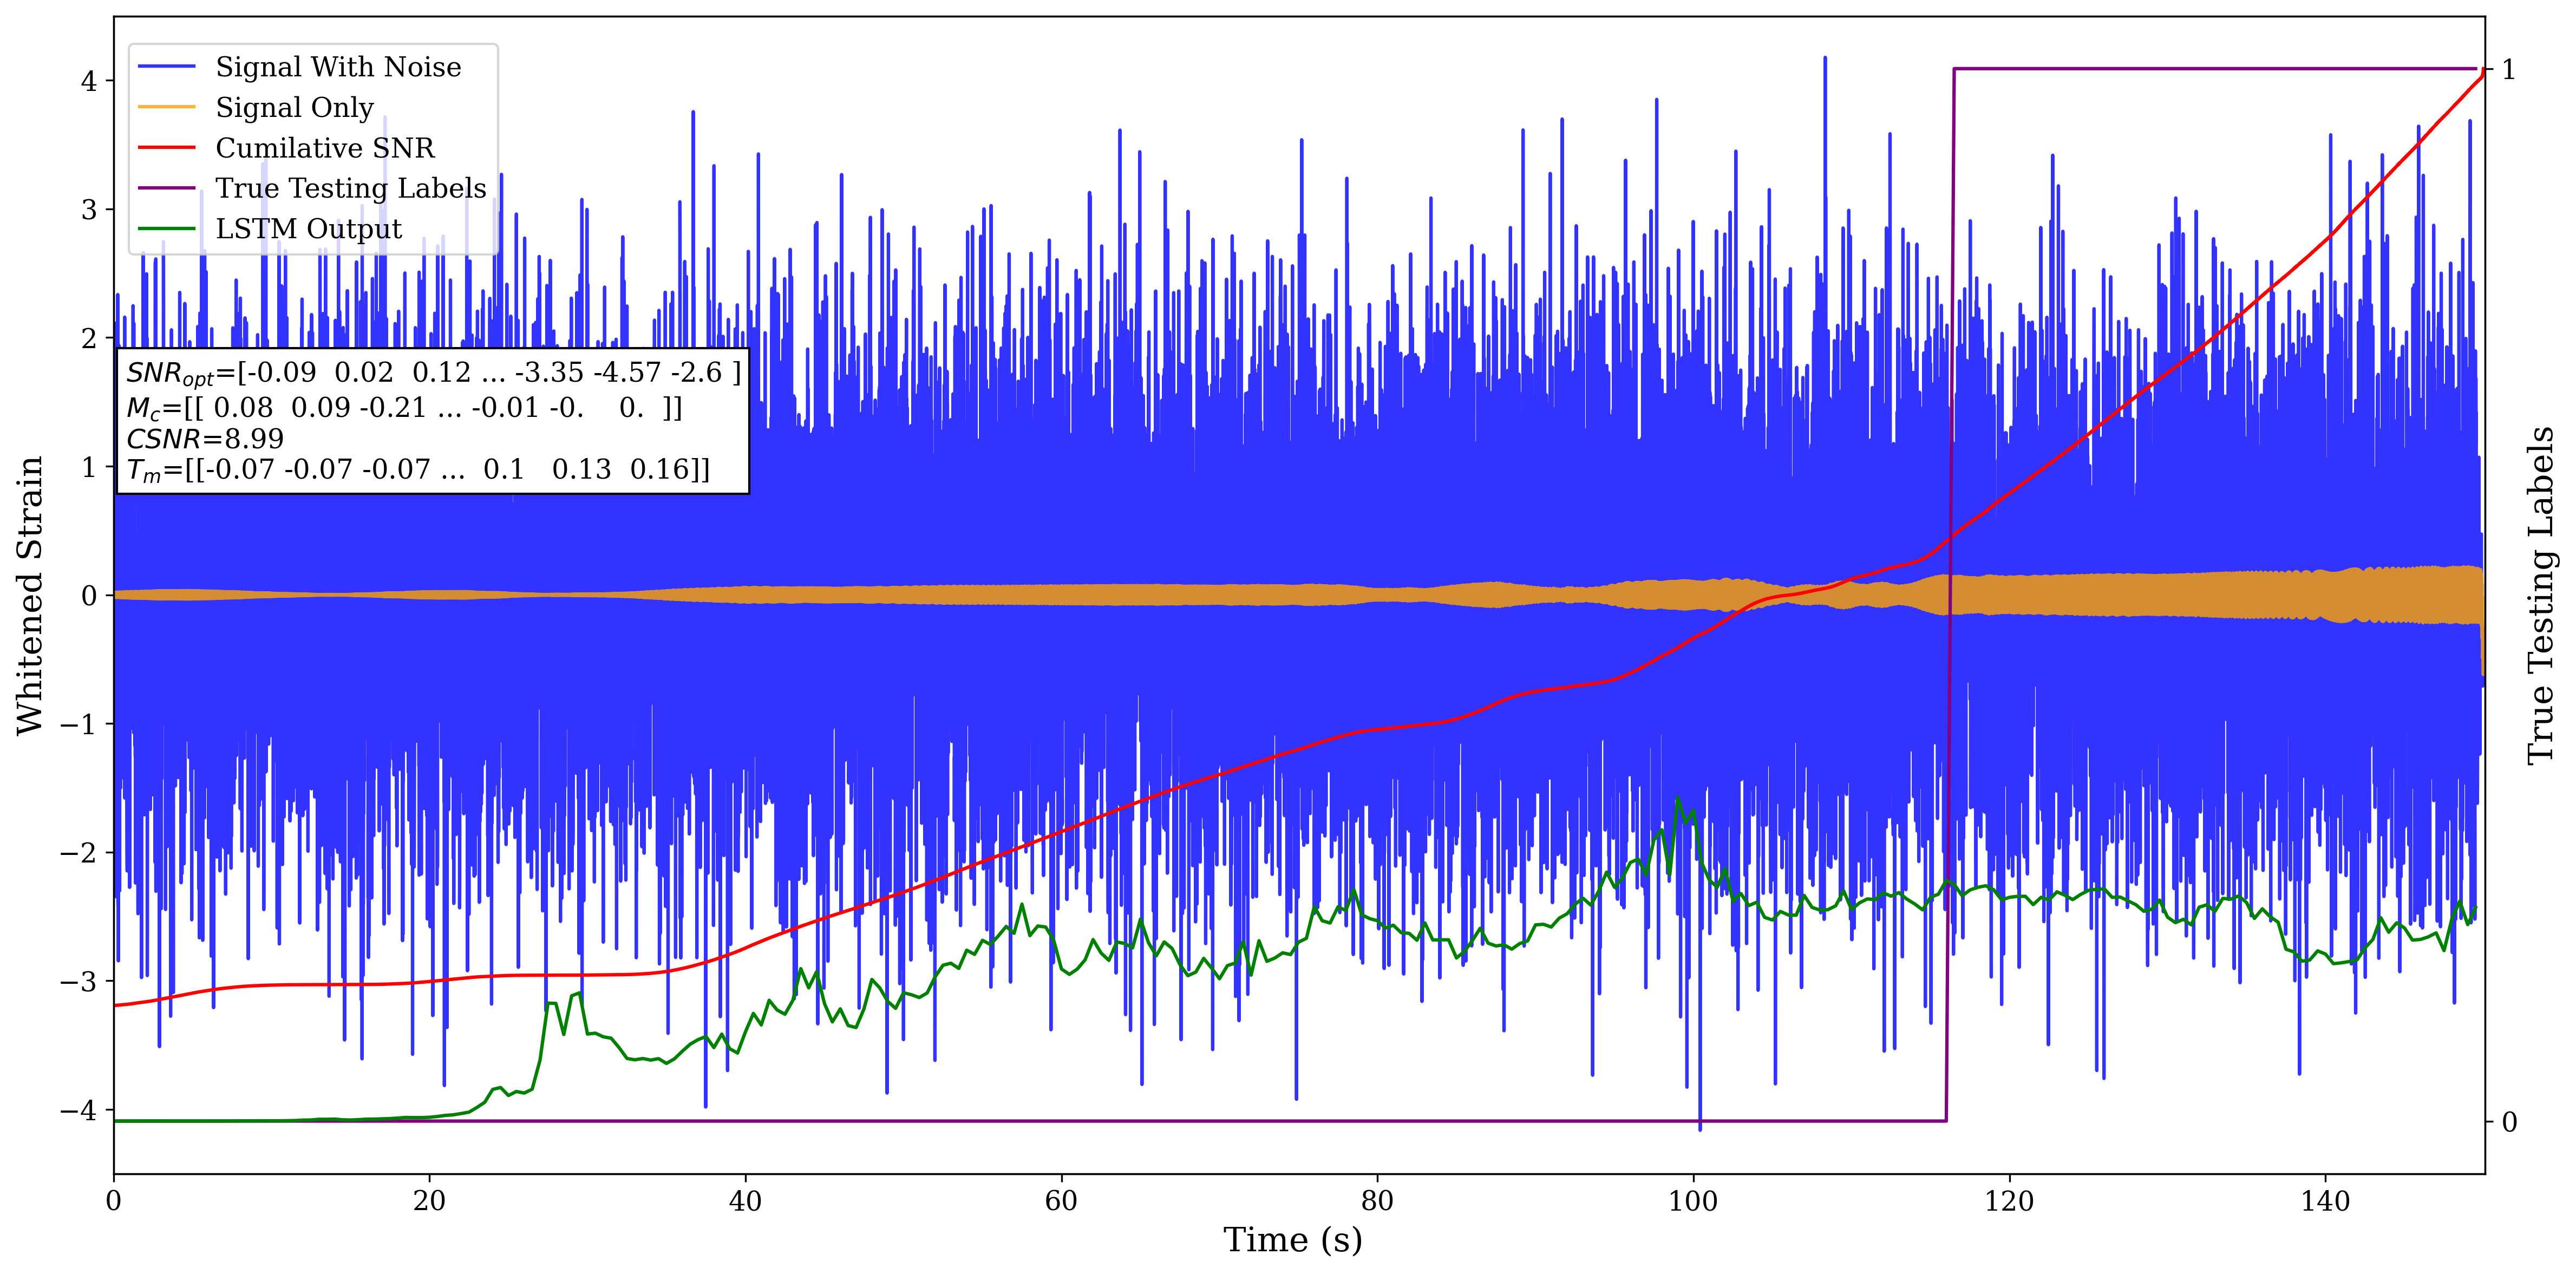This screenshot has height=1274, width=2576.
Task: Click the 'Signal With Noise' legend text
Action: point(338,67)
